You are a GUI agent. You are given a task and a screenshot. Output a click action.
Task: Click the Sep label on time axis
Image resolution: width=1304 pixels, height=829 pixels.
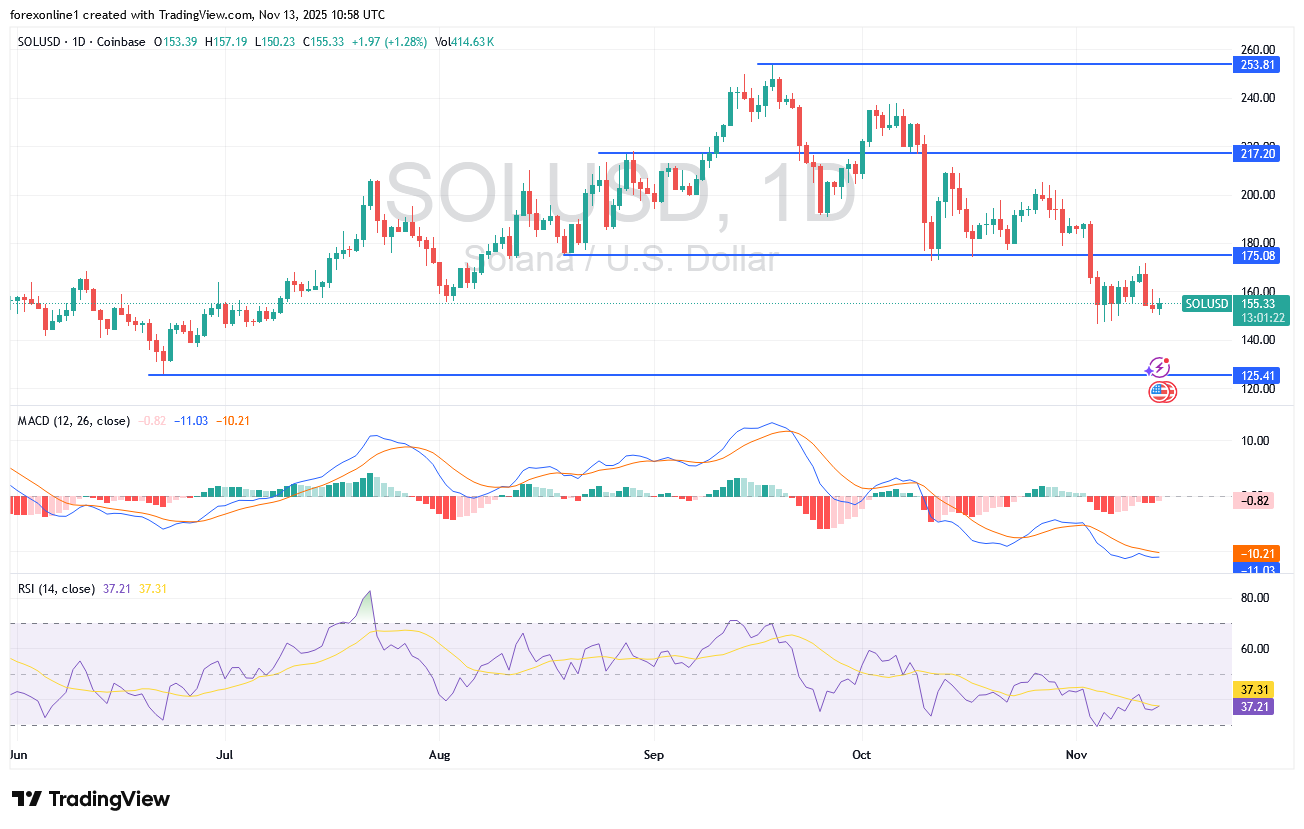click(x=653, y=753)
